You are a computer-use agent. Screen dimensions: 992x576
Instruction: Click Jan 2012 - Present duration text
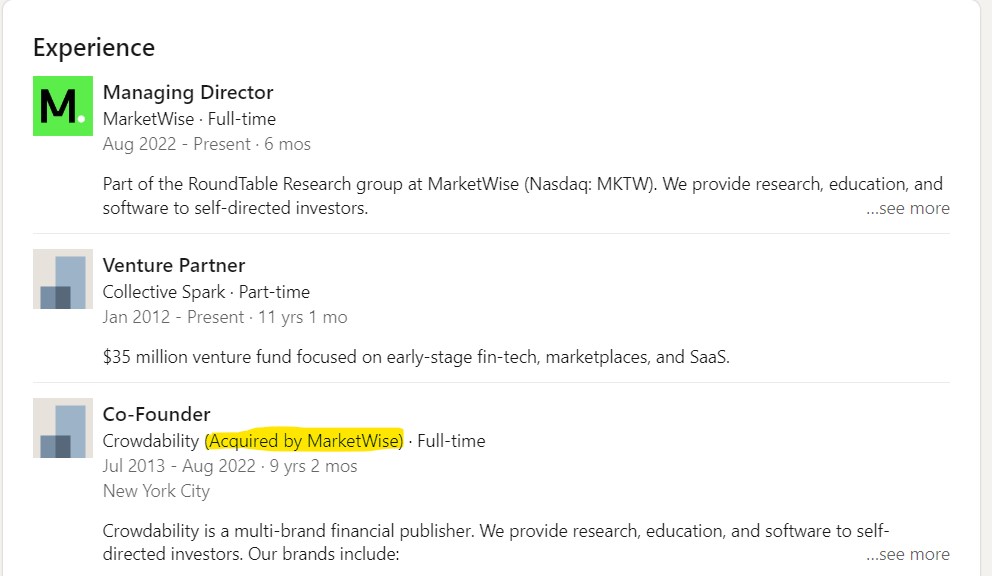225,317
